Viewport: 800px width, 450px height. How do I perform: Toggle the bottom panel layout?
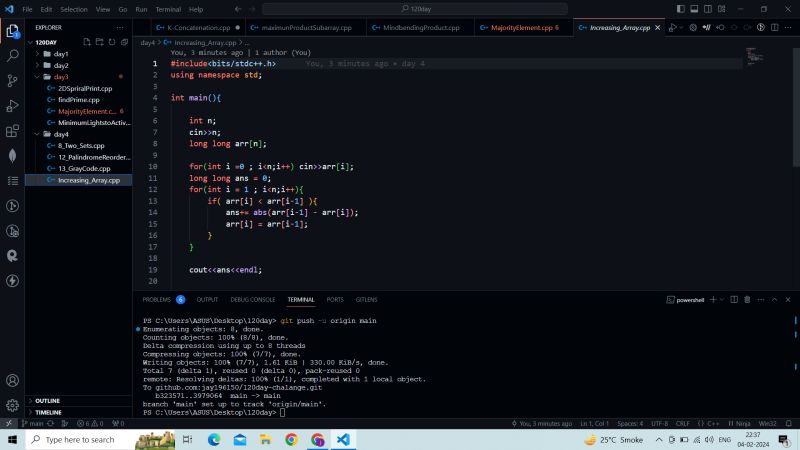point(694,9)
